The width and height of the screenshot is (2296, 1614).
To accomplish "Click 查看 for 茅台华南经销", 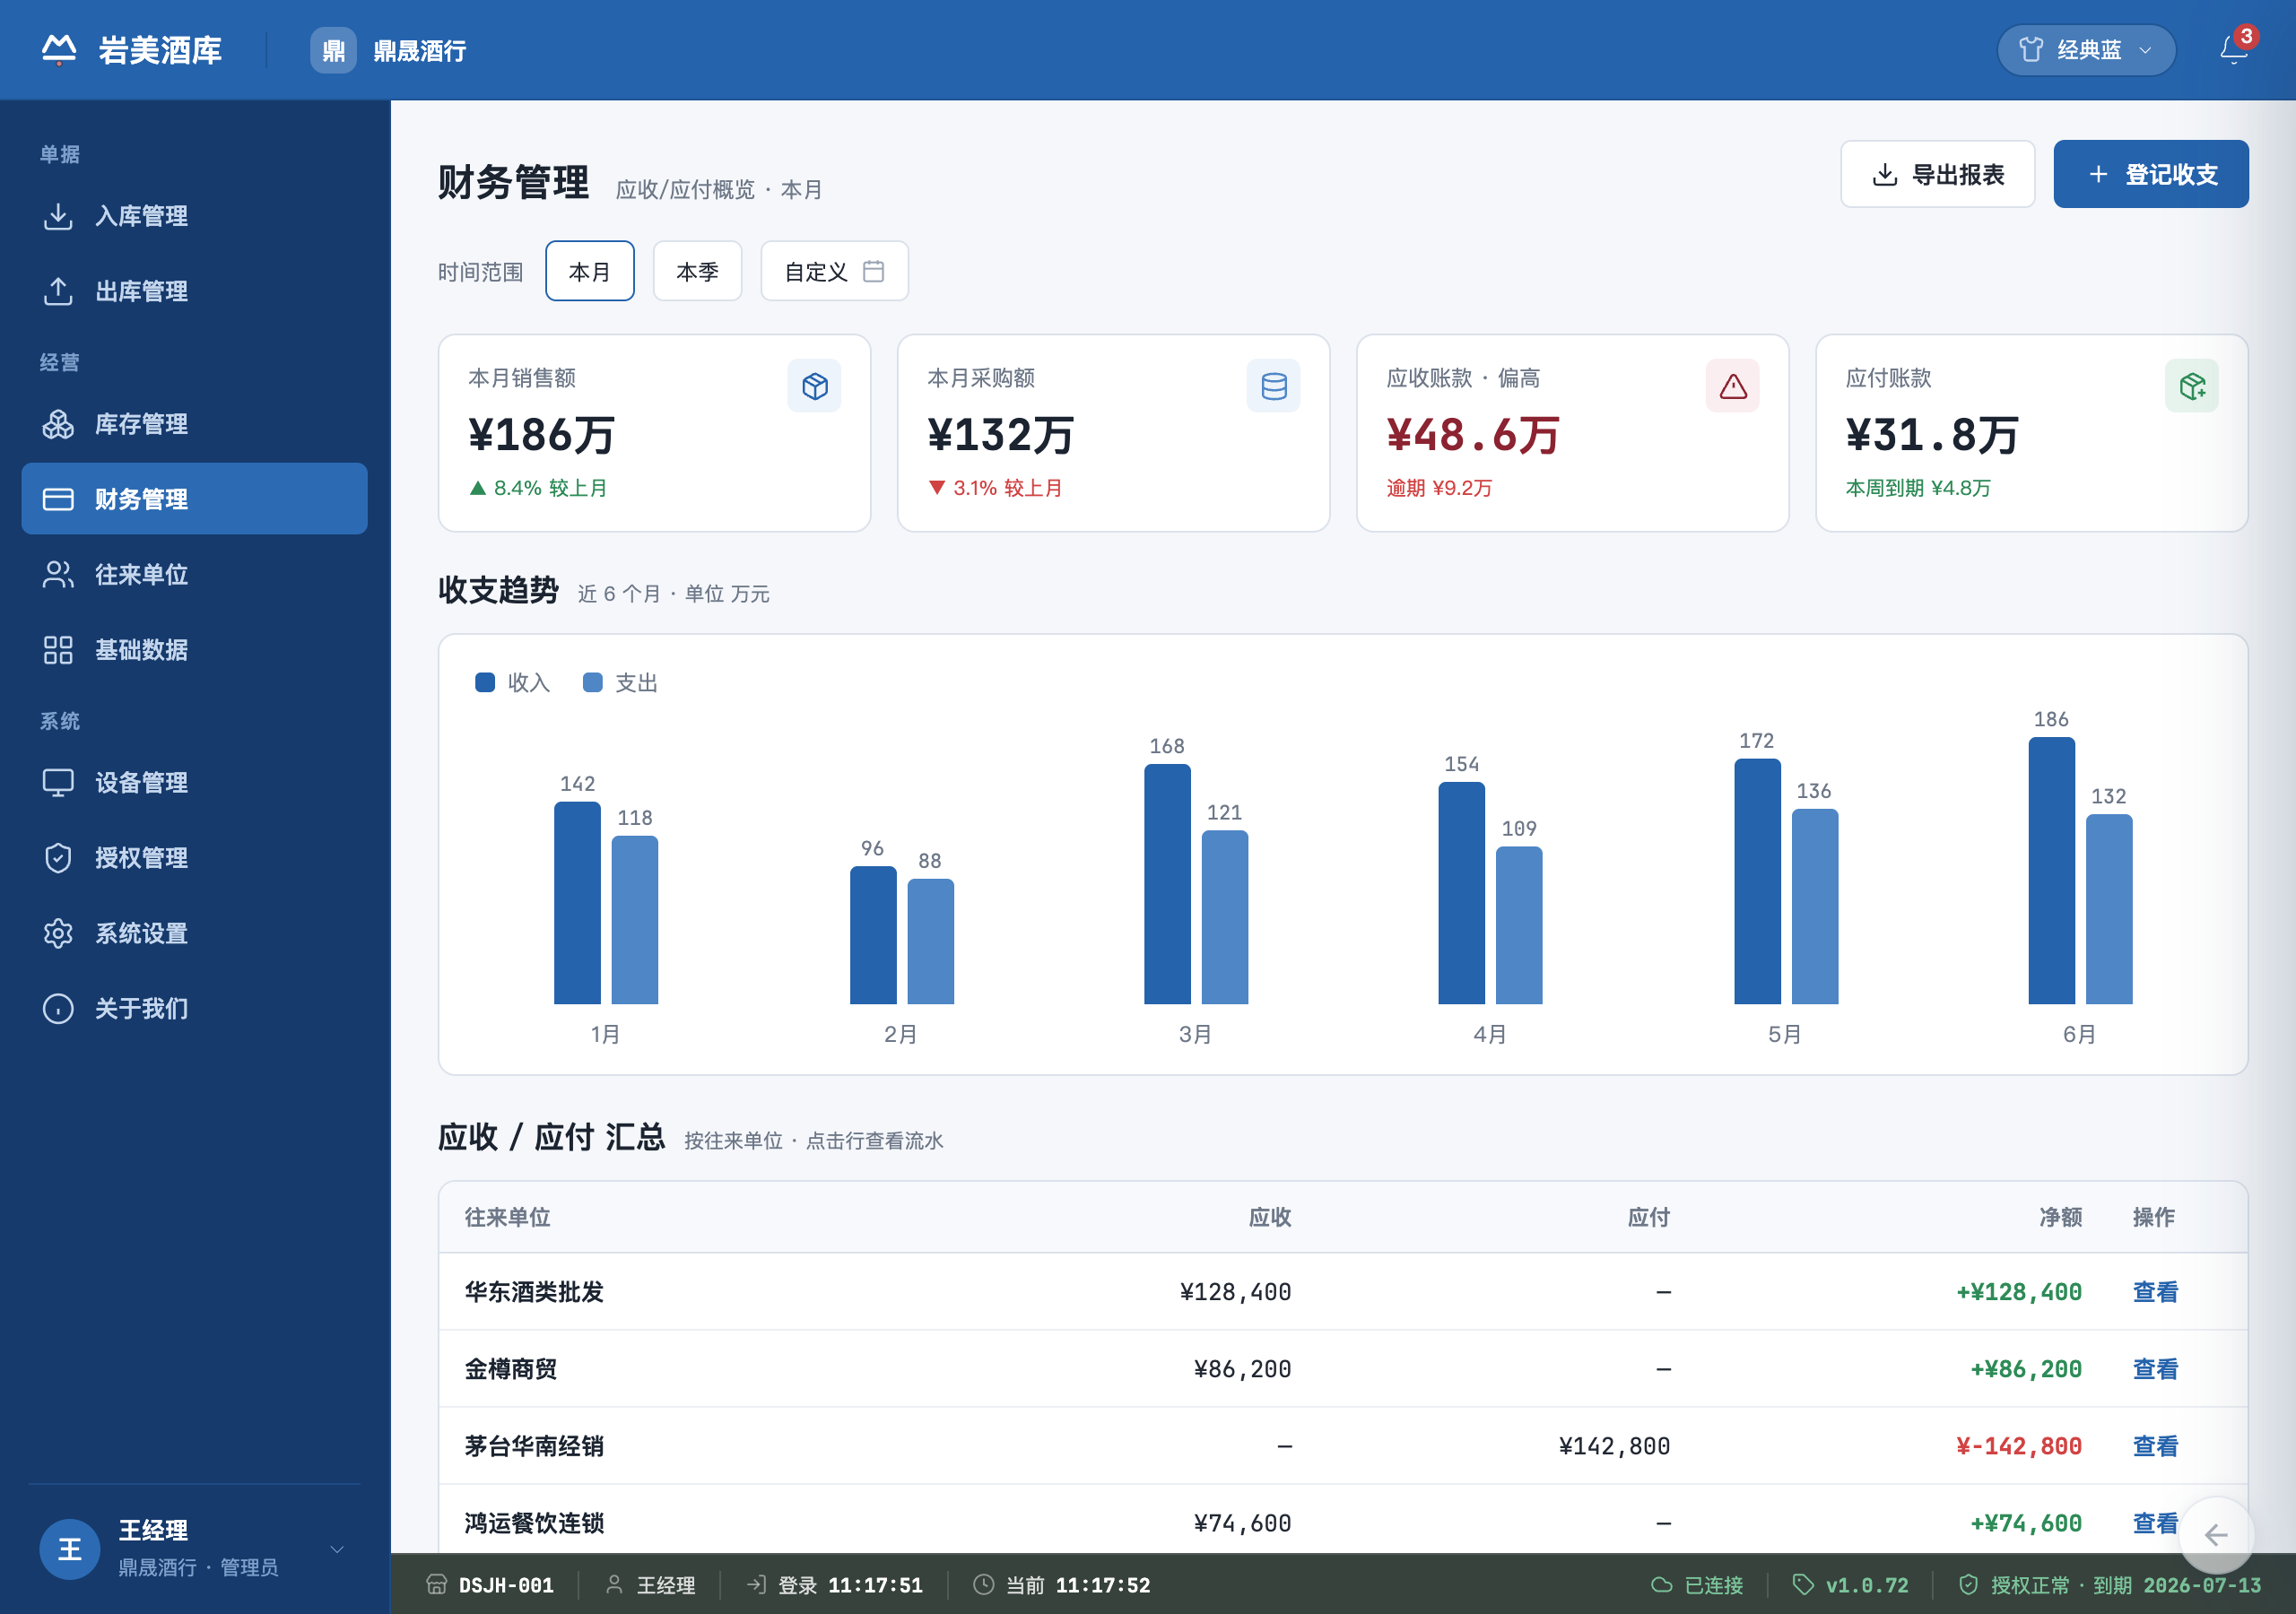I will point(2155,1446).
